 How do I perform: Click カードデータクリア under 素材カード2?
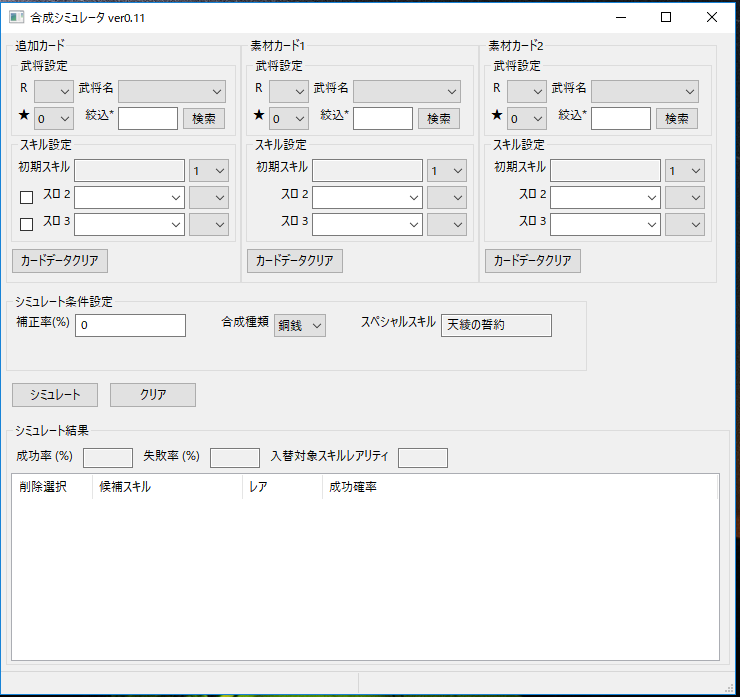[533, 260]
